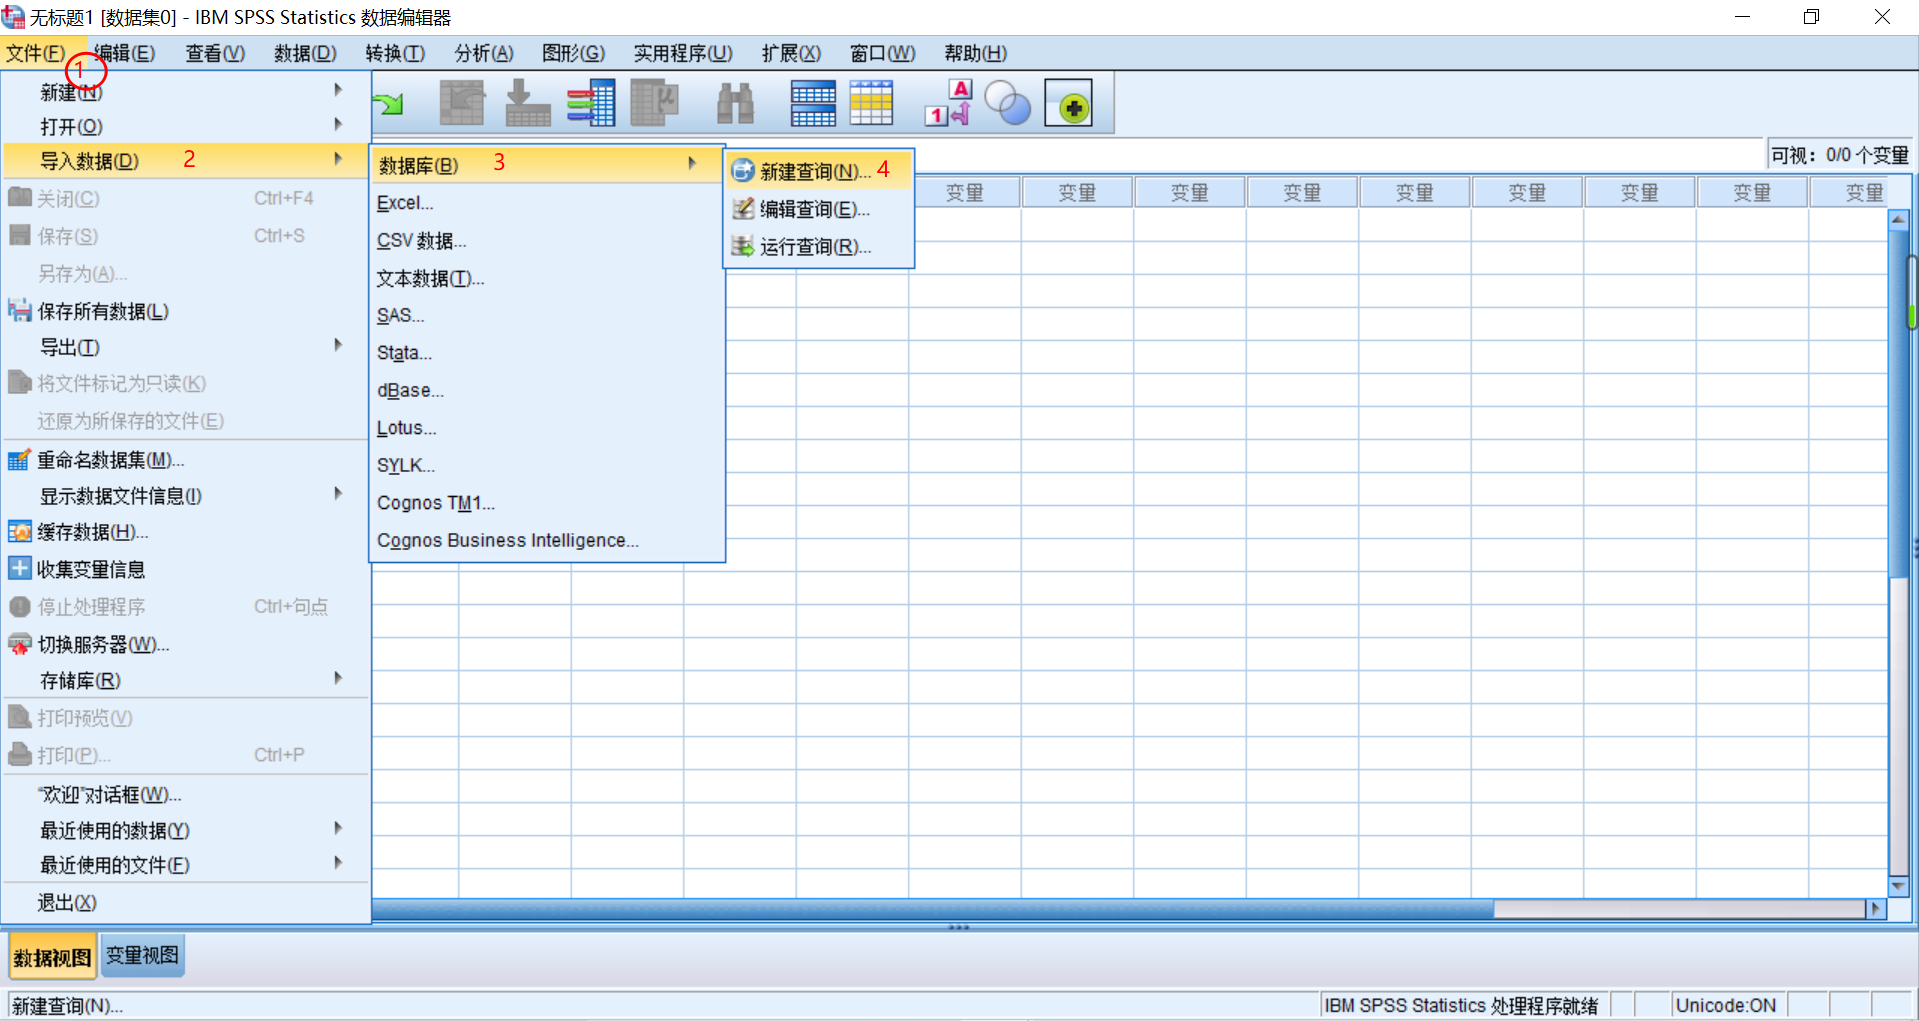Image resolution: width=1919 pixels, height=1021 pixels.
Task: Expand the 导出(T) submenu arrow
Action: click(338, 345)
